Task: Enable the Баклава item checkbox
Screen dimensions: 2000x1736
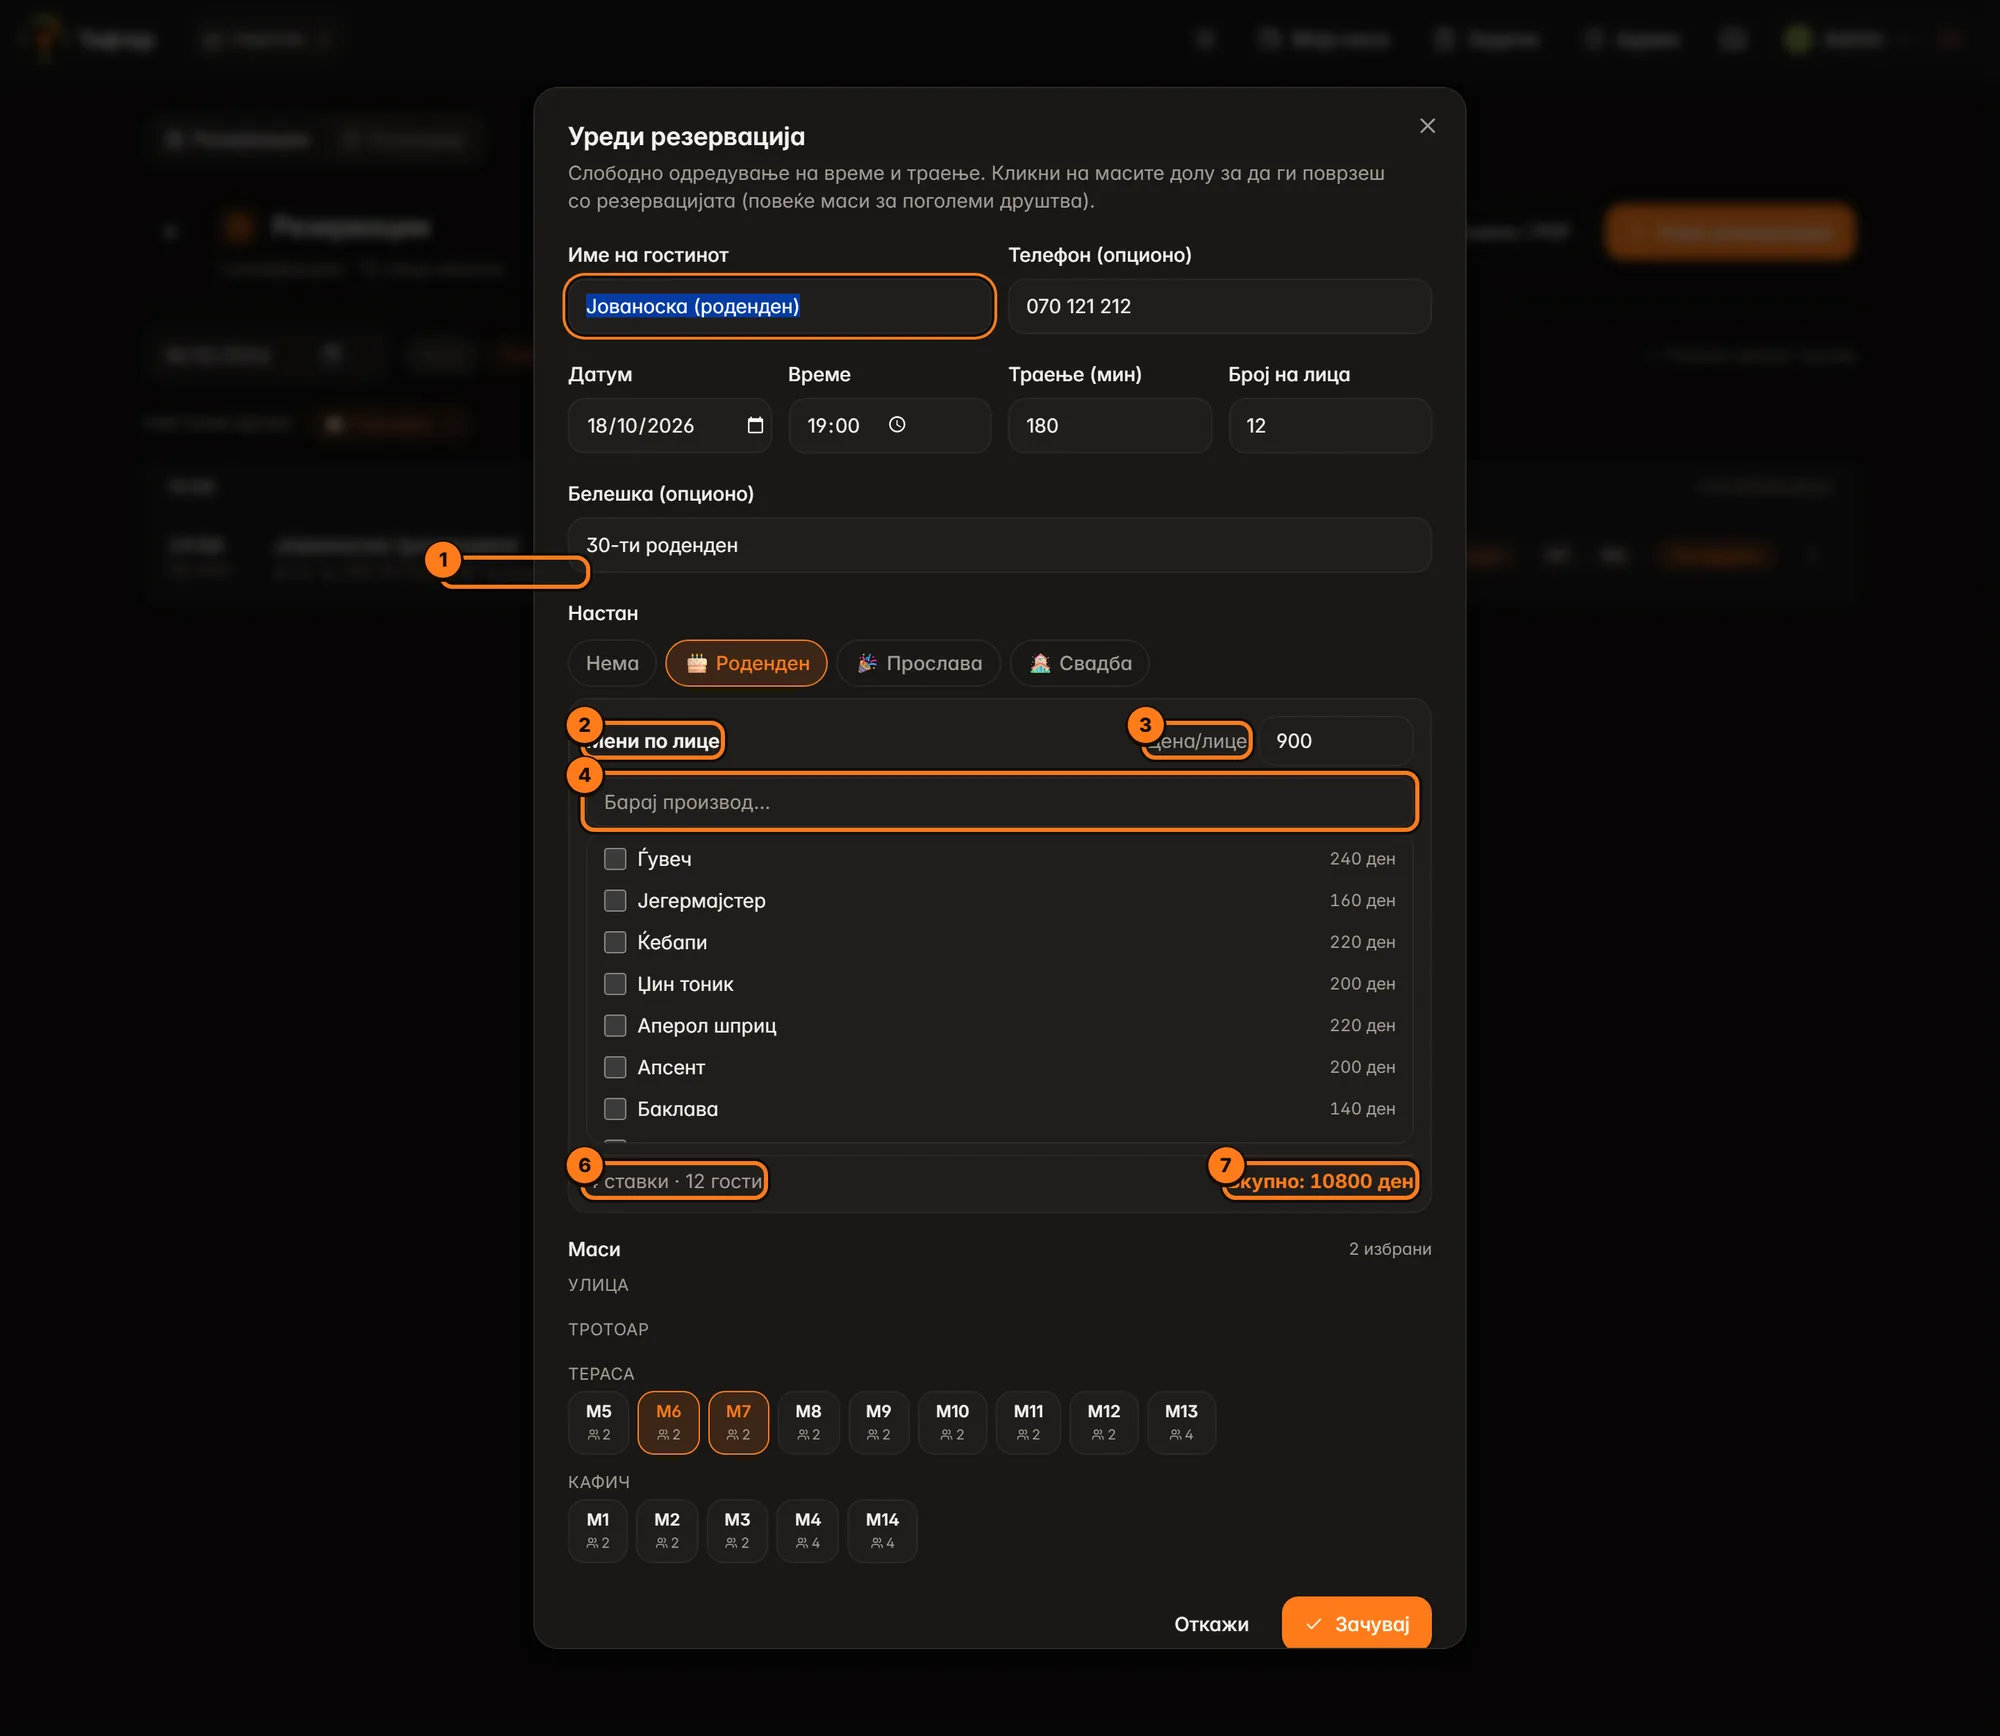Action: click(x=615, y=1109)
